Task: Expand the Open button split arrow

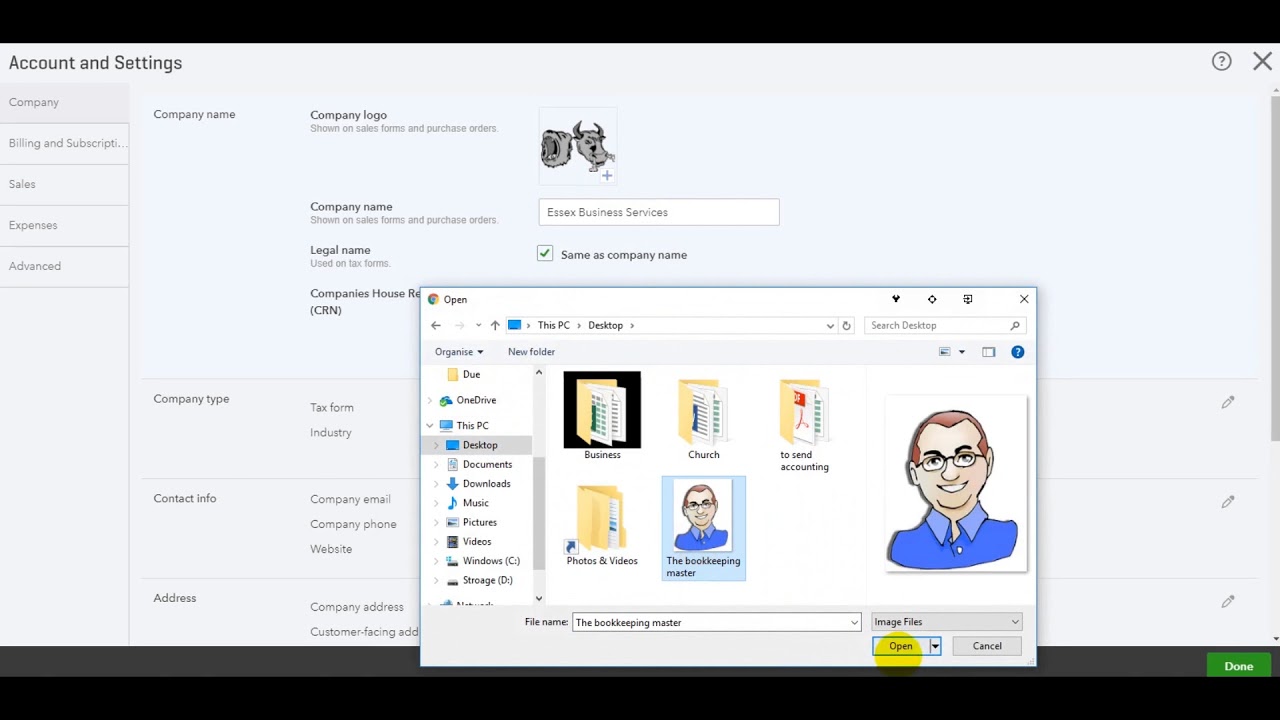Action: (x=935, y=646)
